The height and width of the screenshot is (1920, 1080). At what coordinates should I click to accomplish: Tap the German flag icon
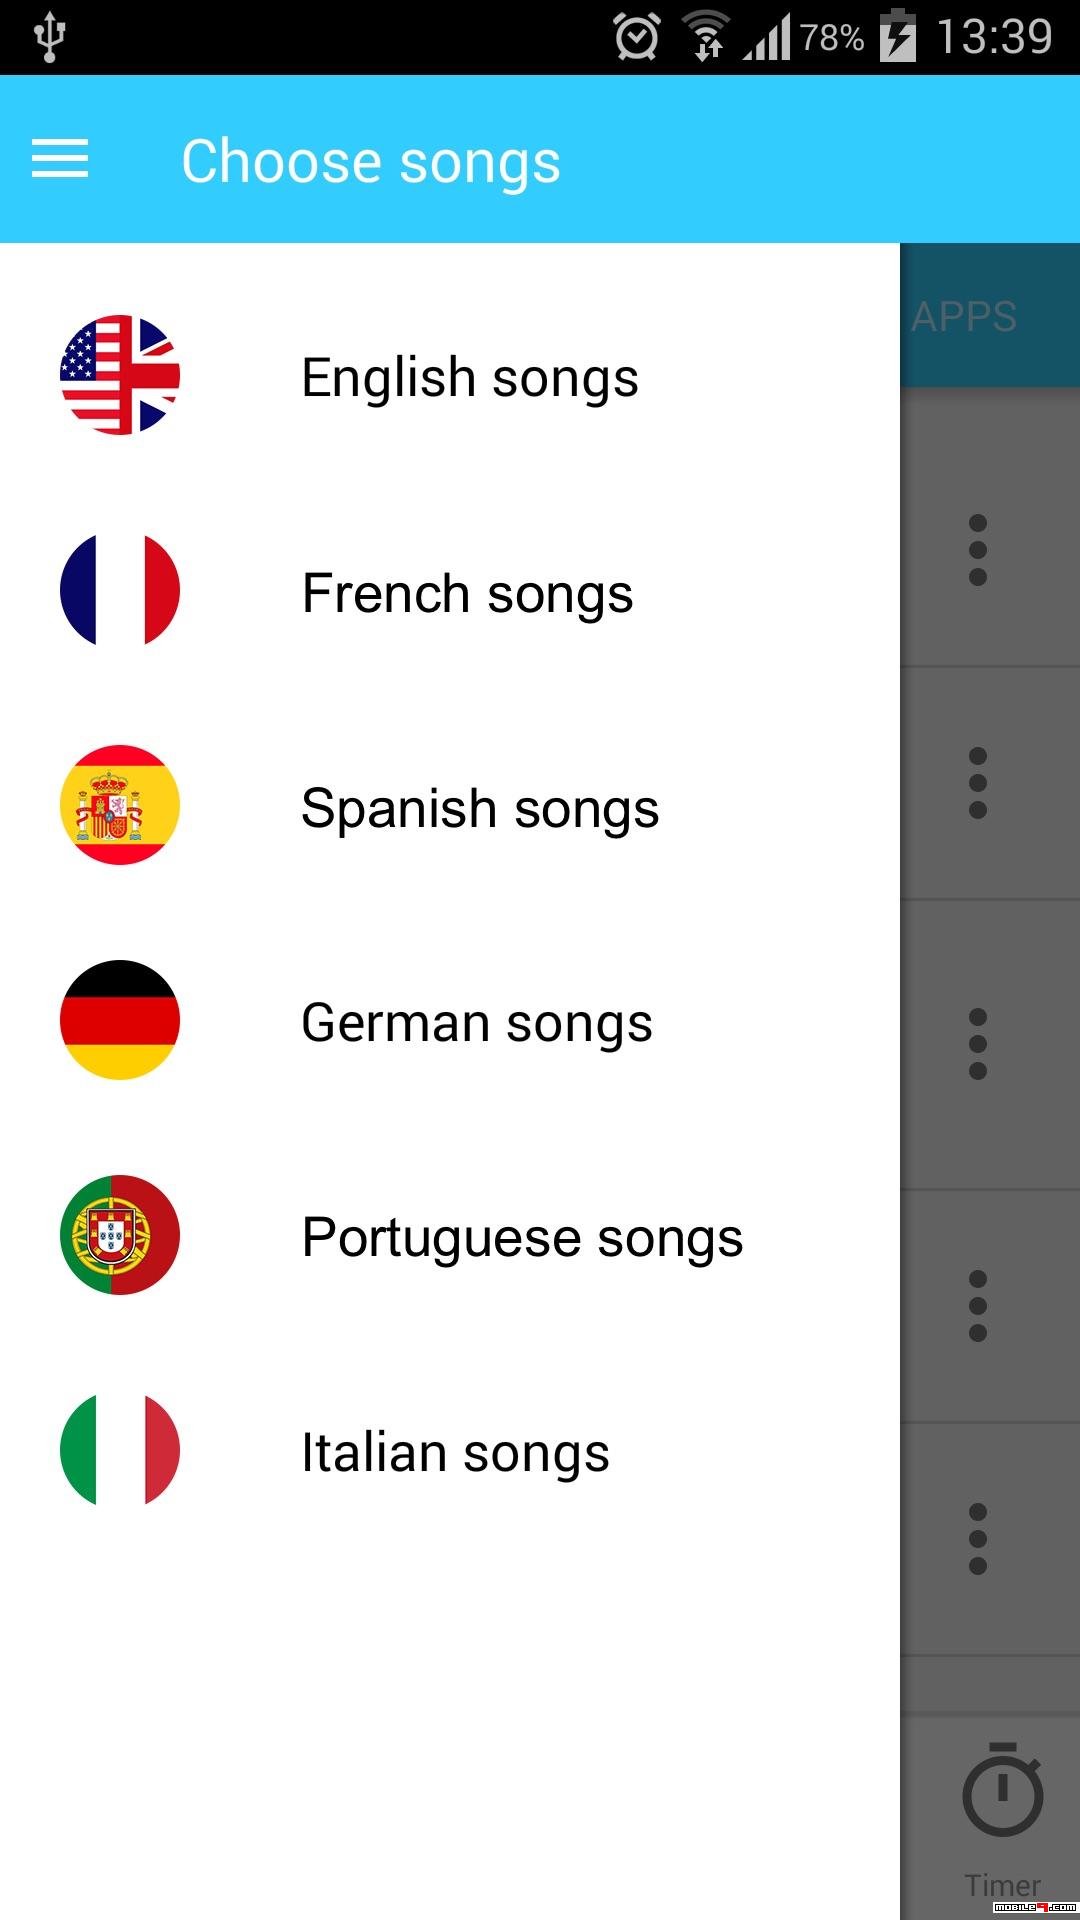click(120, 1020)
